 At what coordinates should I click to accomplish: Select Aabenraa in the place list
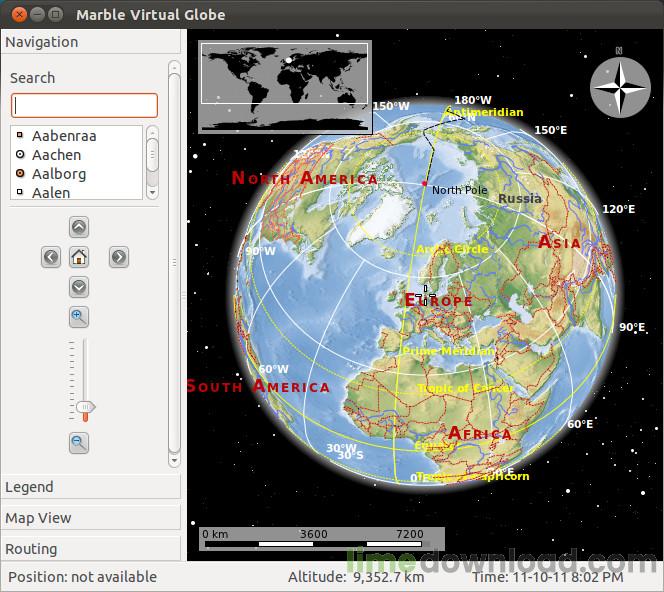64,135
